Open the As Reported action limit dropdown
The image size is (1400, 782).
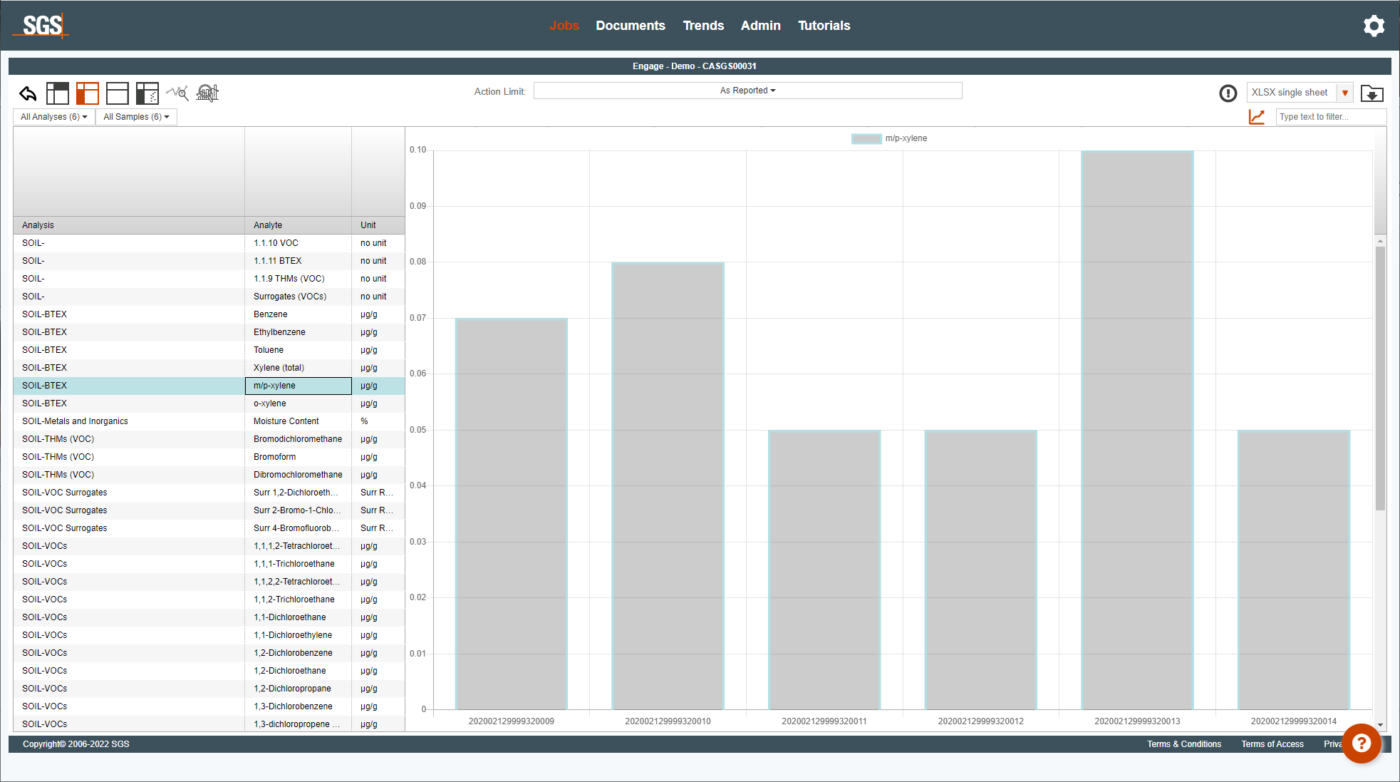747,91
